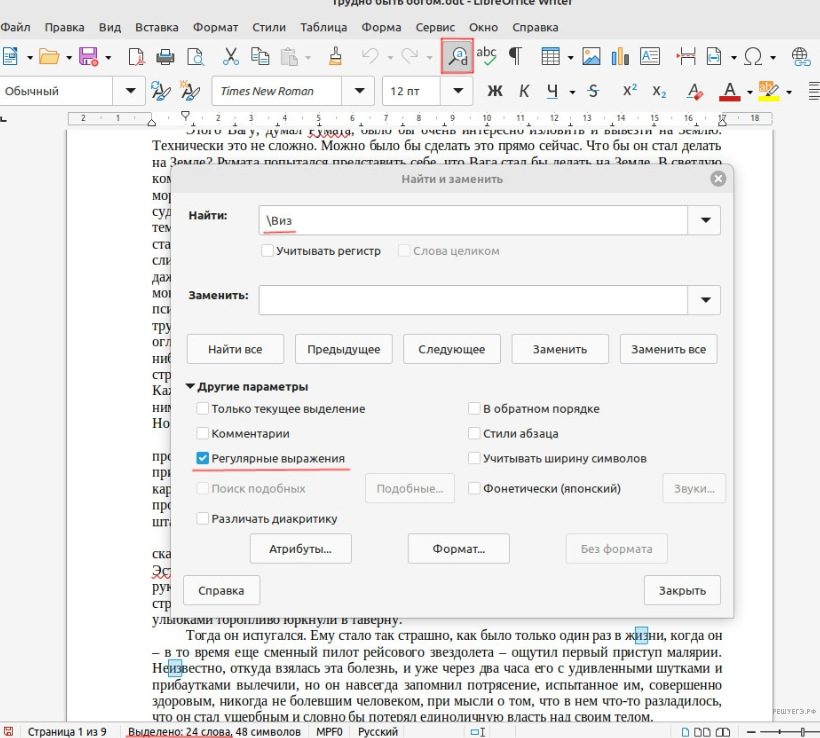Open the Сервис menu
This screenshot has height=738, width=820.
tap(435, 28)
